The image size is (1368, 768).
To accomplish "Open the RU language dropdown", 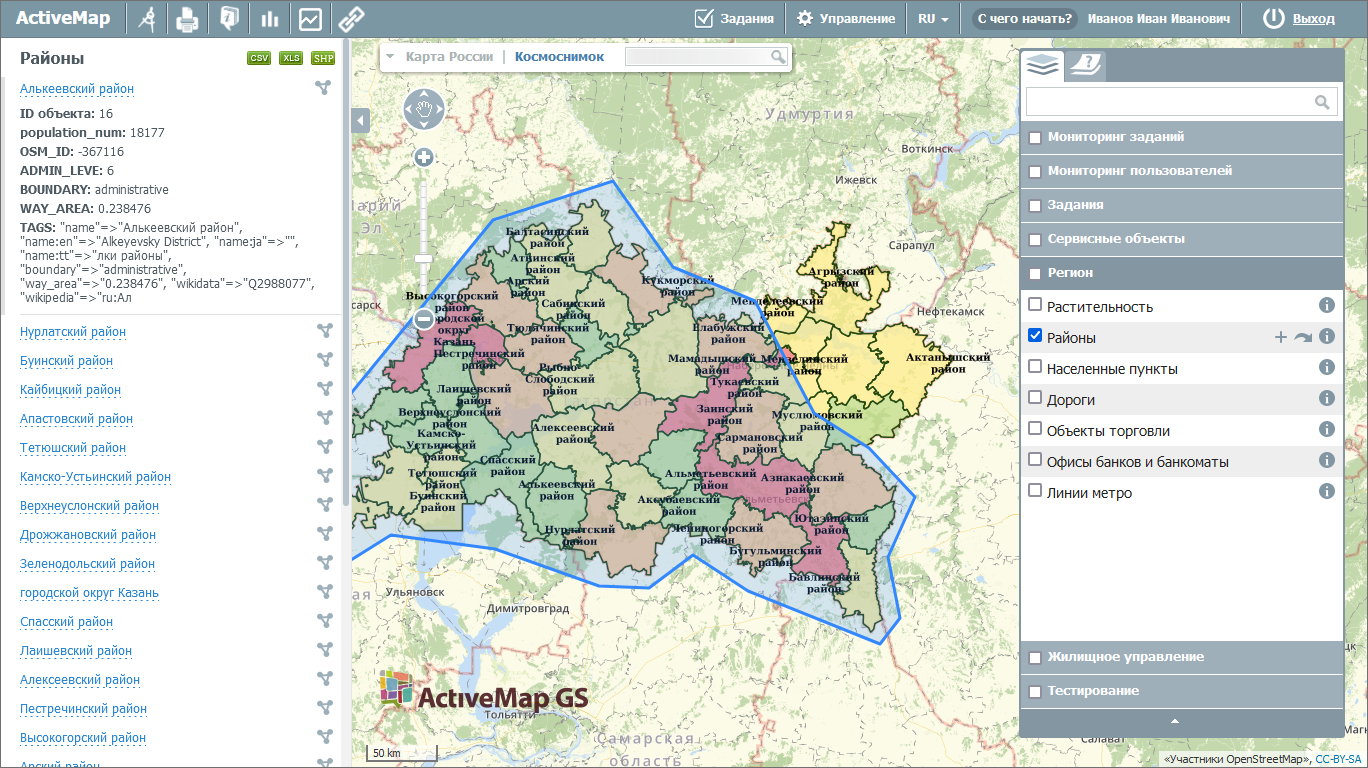I will pos(932,18).
